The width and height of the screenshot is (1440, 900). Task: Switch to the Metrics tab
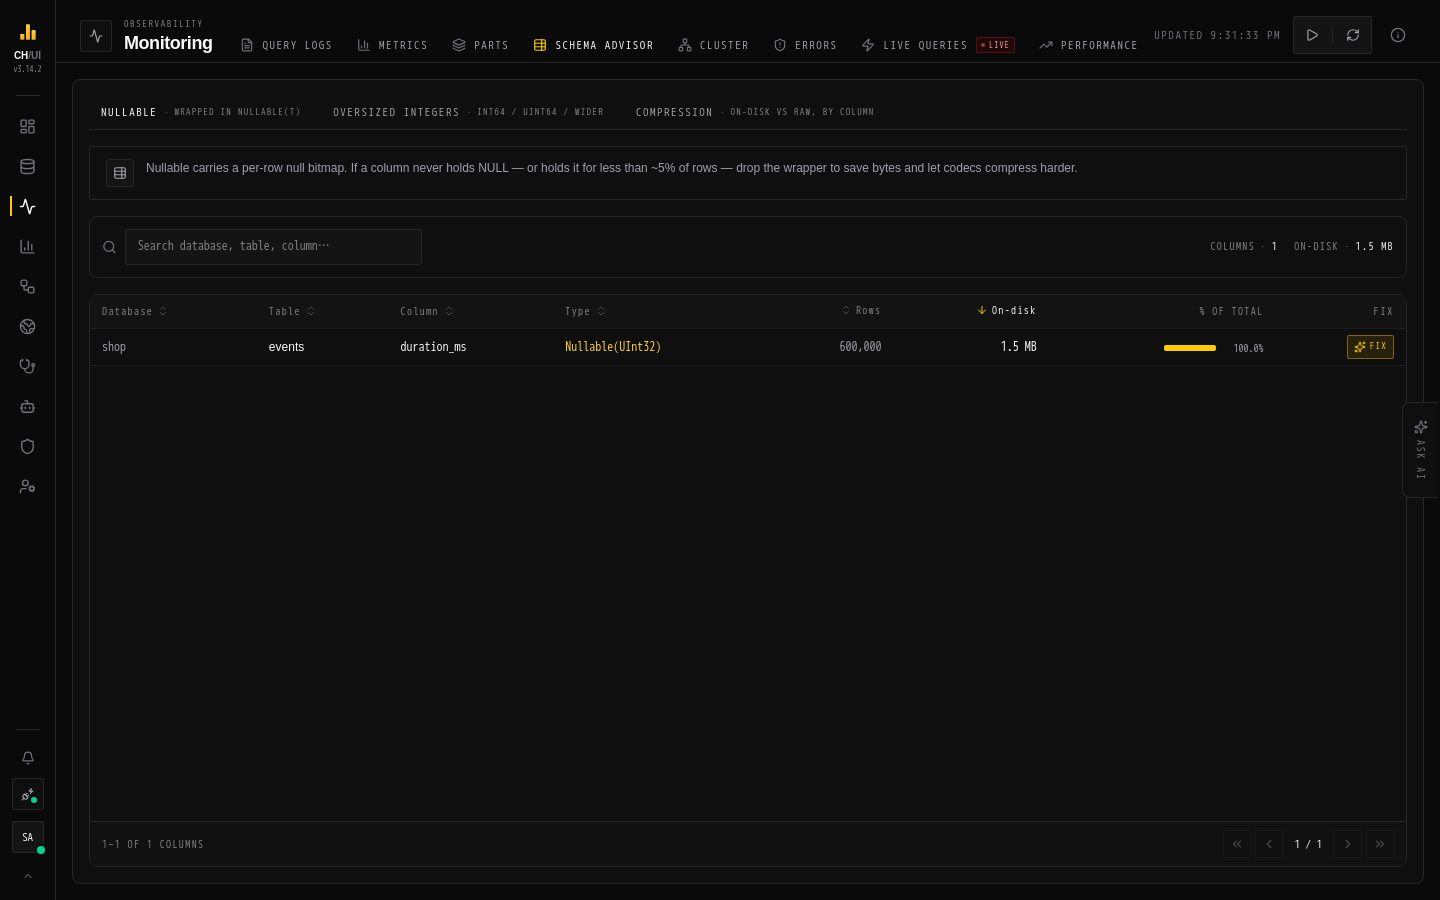[392, 45]
